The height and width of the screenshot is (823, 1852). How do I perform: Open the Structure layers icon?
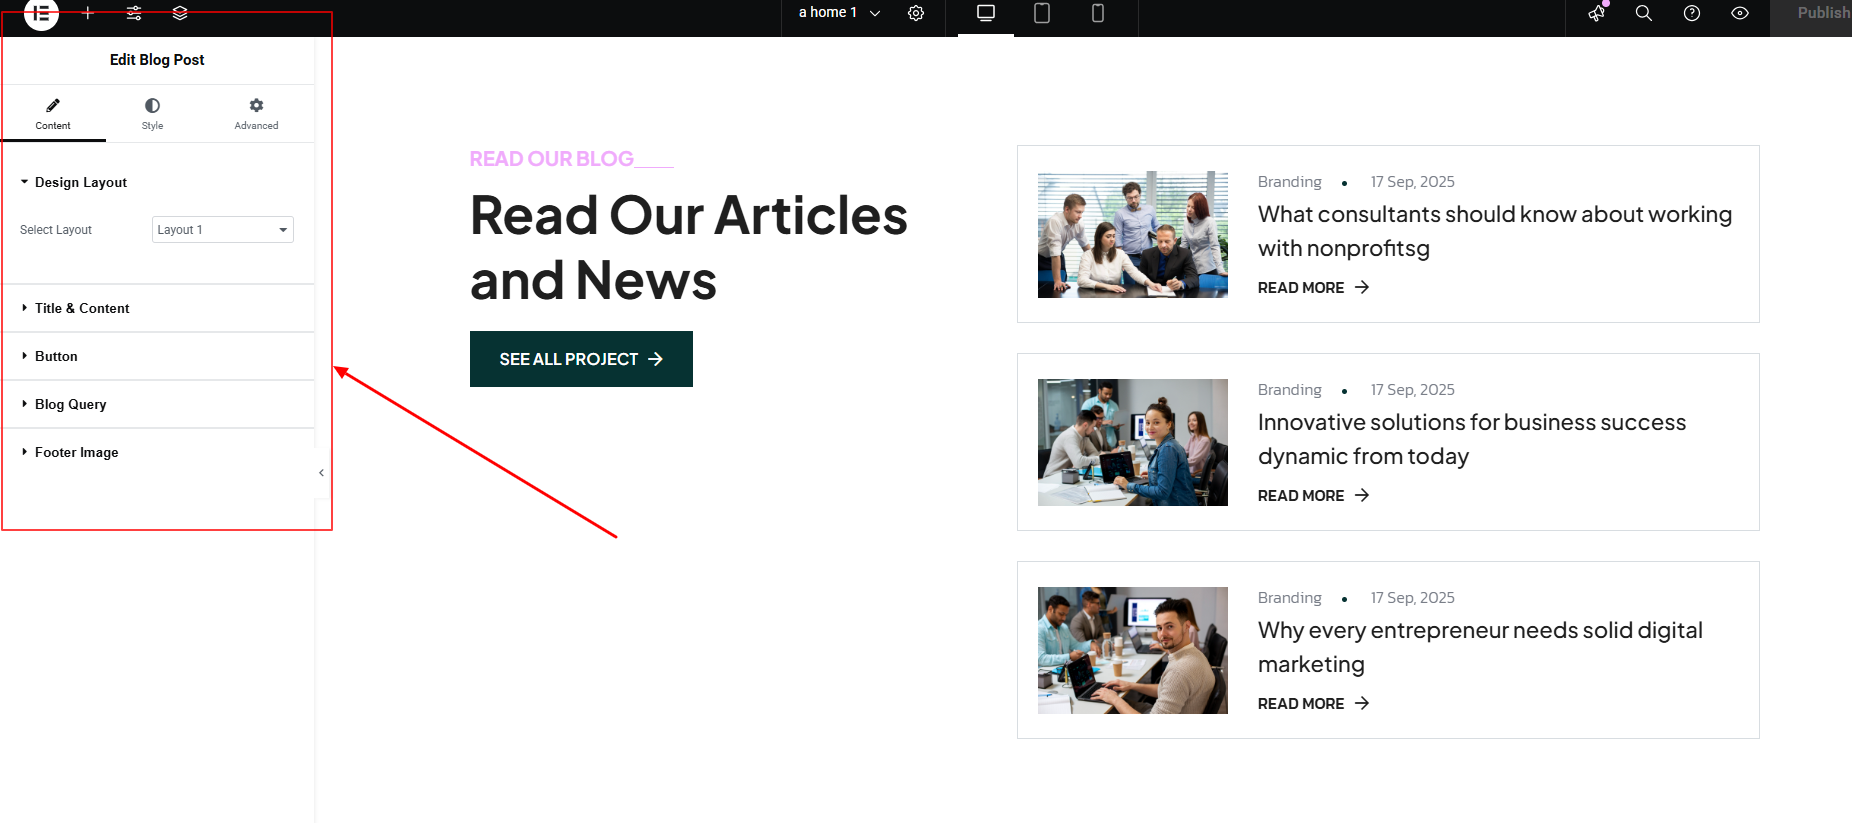pyautogui.click(x=180, y=13)
